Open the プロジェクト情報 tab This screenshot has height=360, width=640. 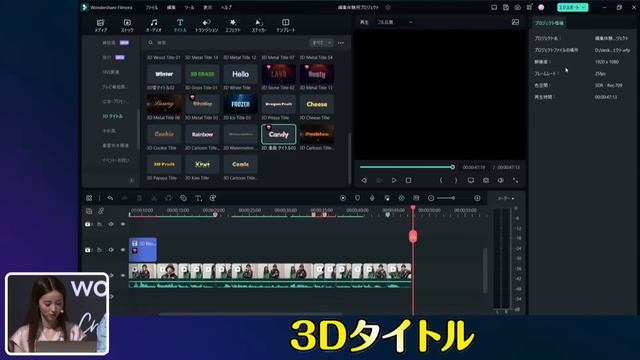(x=549, y=23)
